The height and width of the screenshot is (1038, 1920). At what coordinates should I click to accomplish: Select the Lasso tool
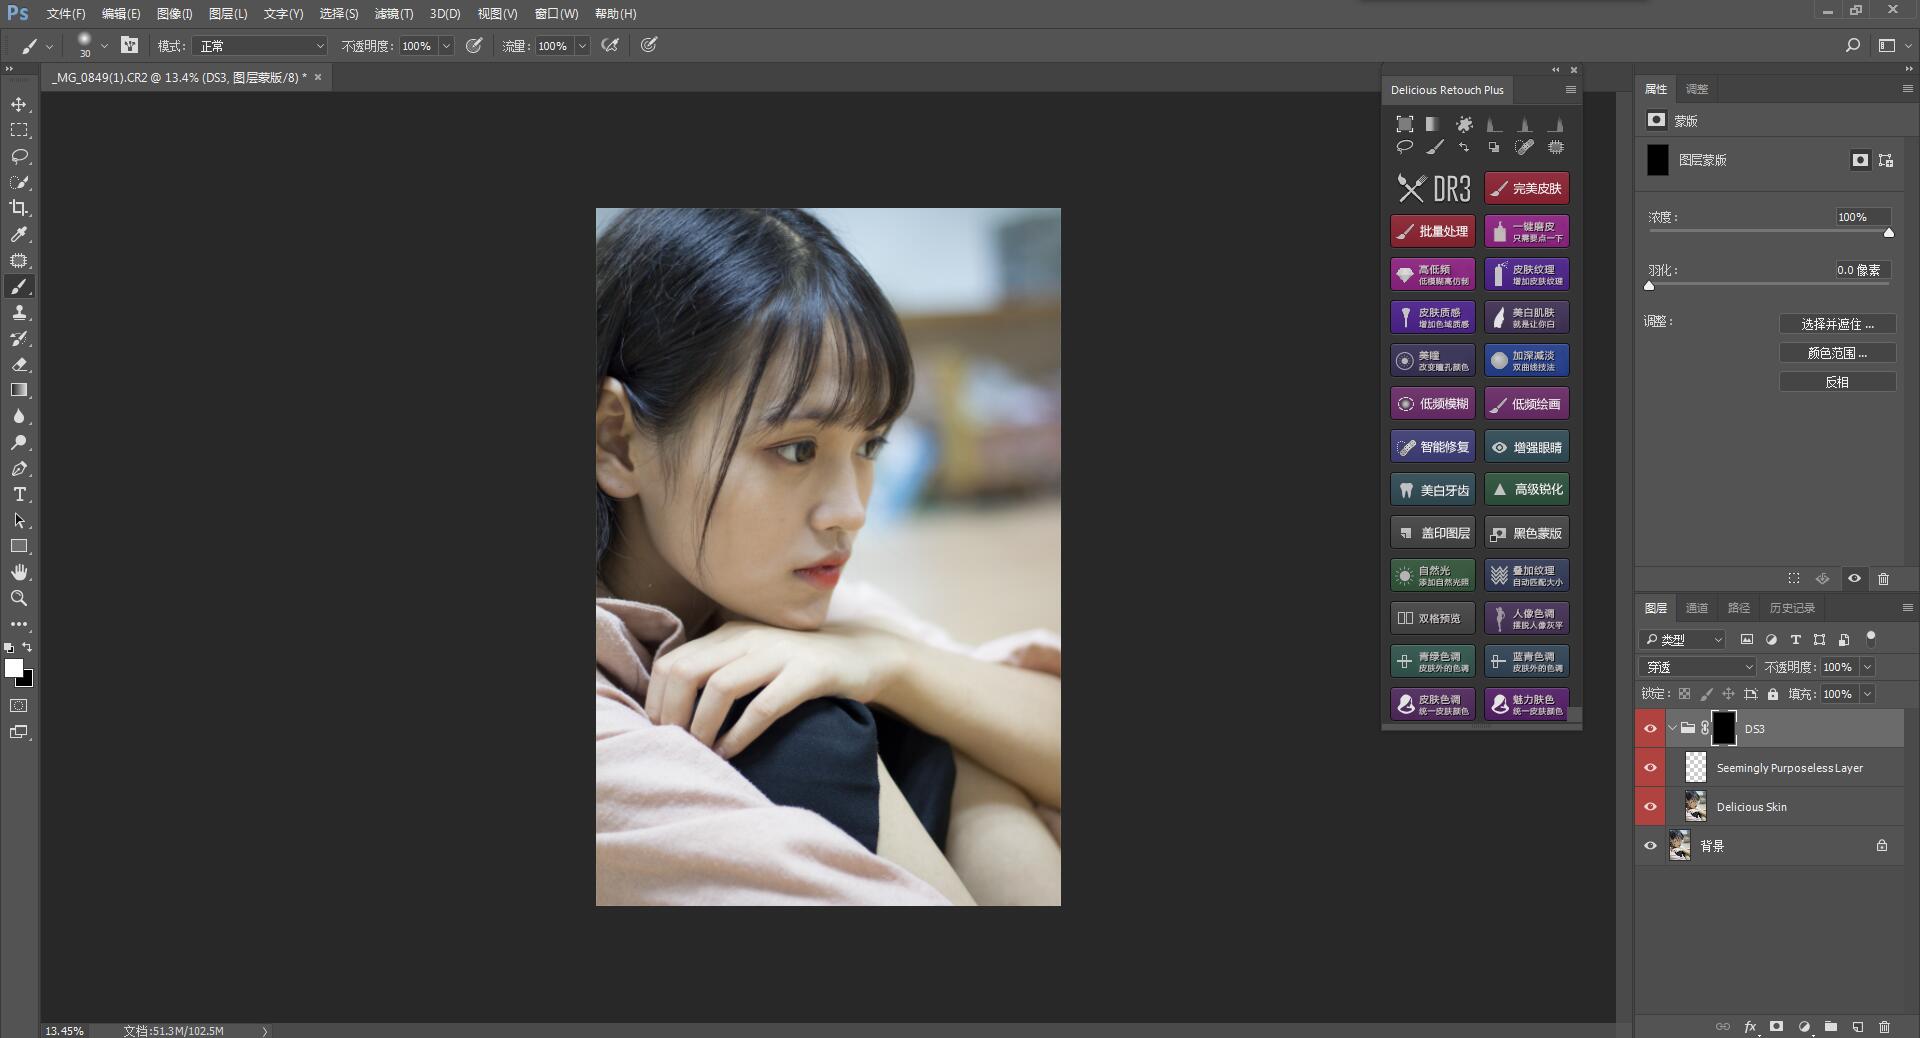coord(19,157)
